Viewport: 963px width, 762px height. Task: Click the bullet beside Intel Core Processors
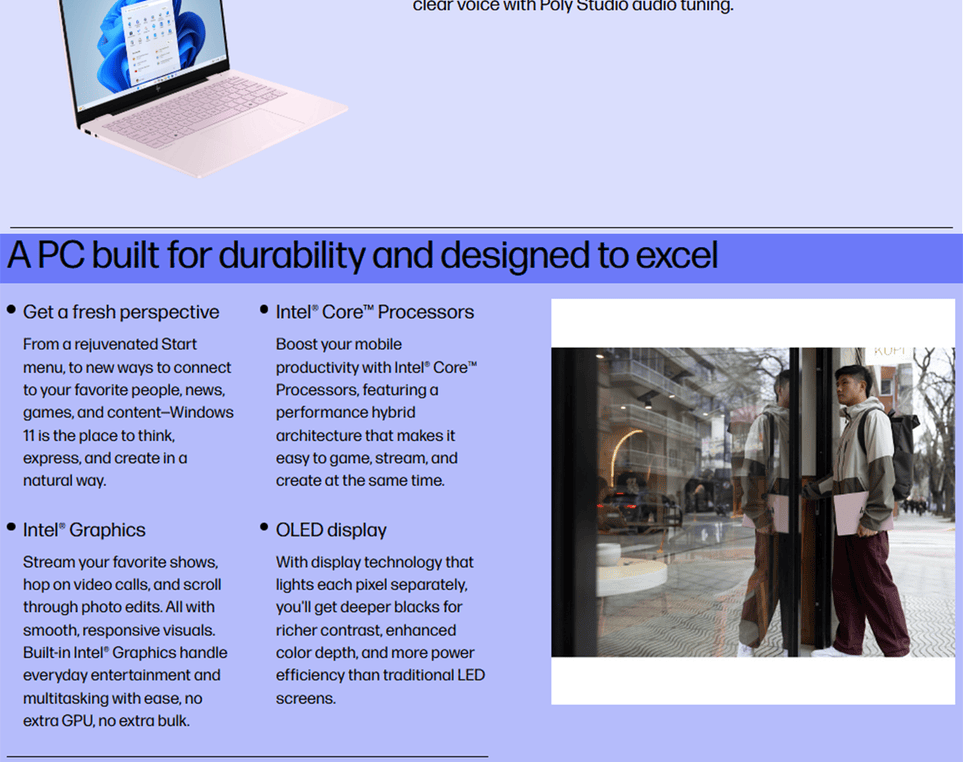[264, 310]
